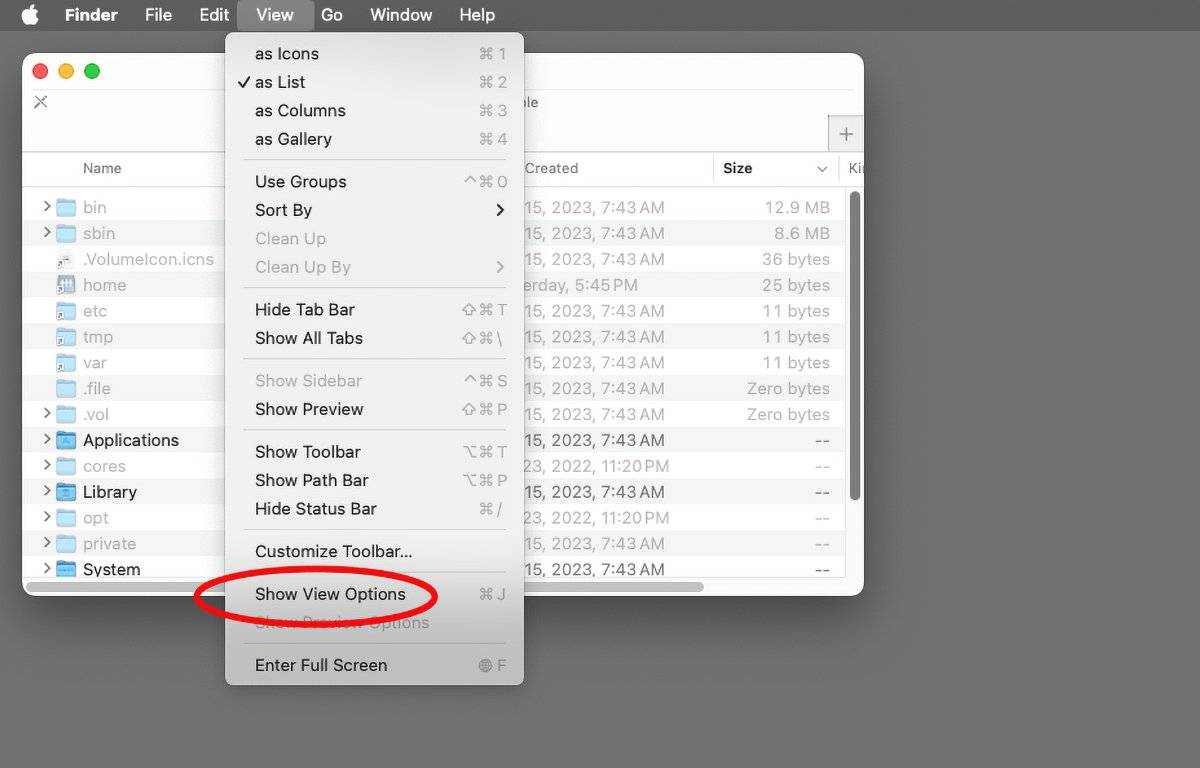1200x768 pixels.
Task: Expand the sbin folder disclosure arrow
Action: pos(46,233)
